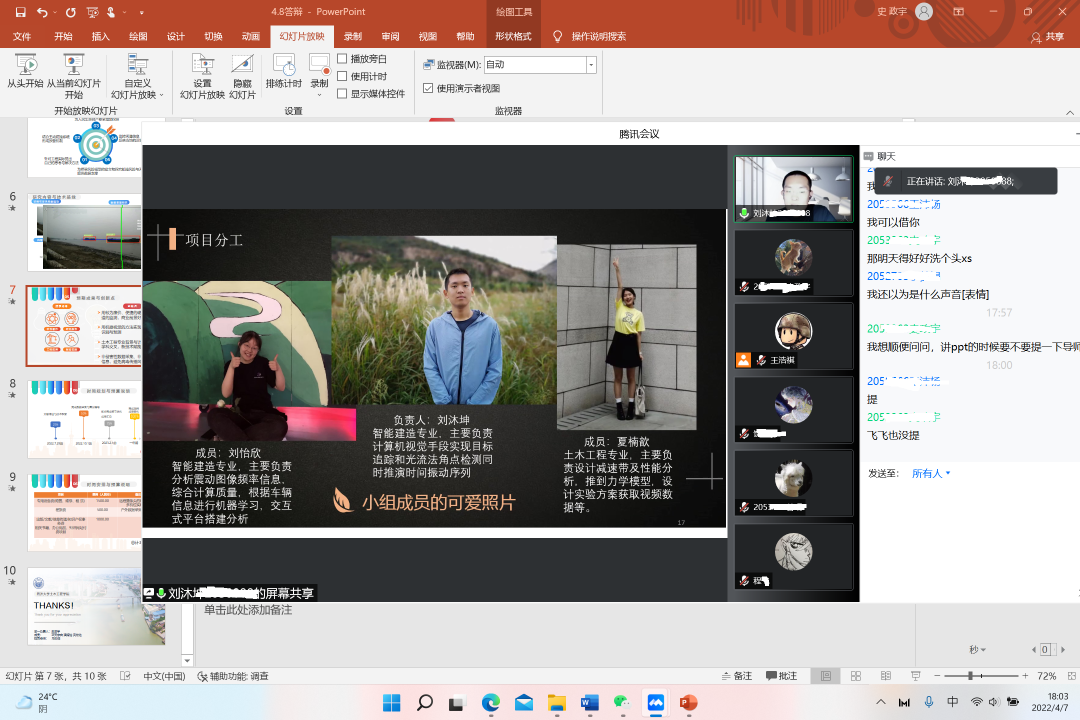Open Mail app from the taskbar
1080x720 pixels.
point(523,703)
